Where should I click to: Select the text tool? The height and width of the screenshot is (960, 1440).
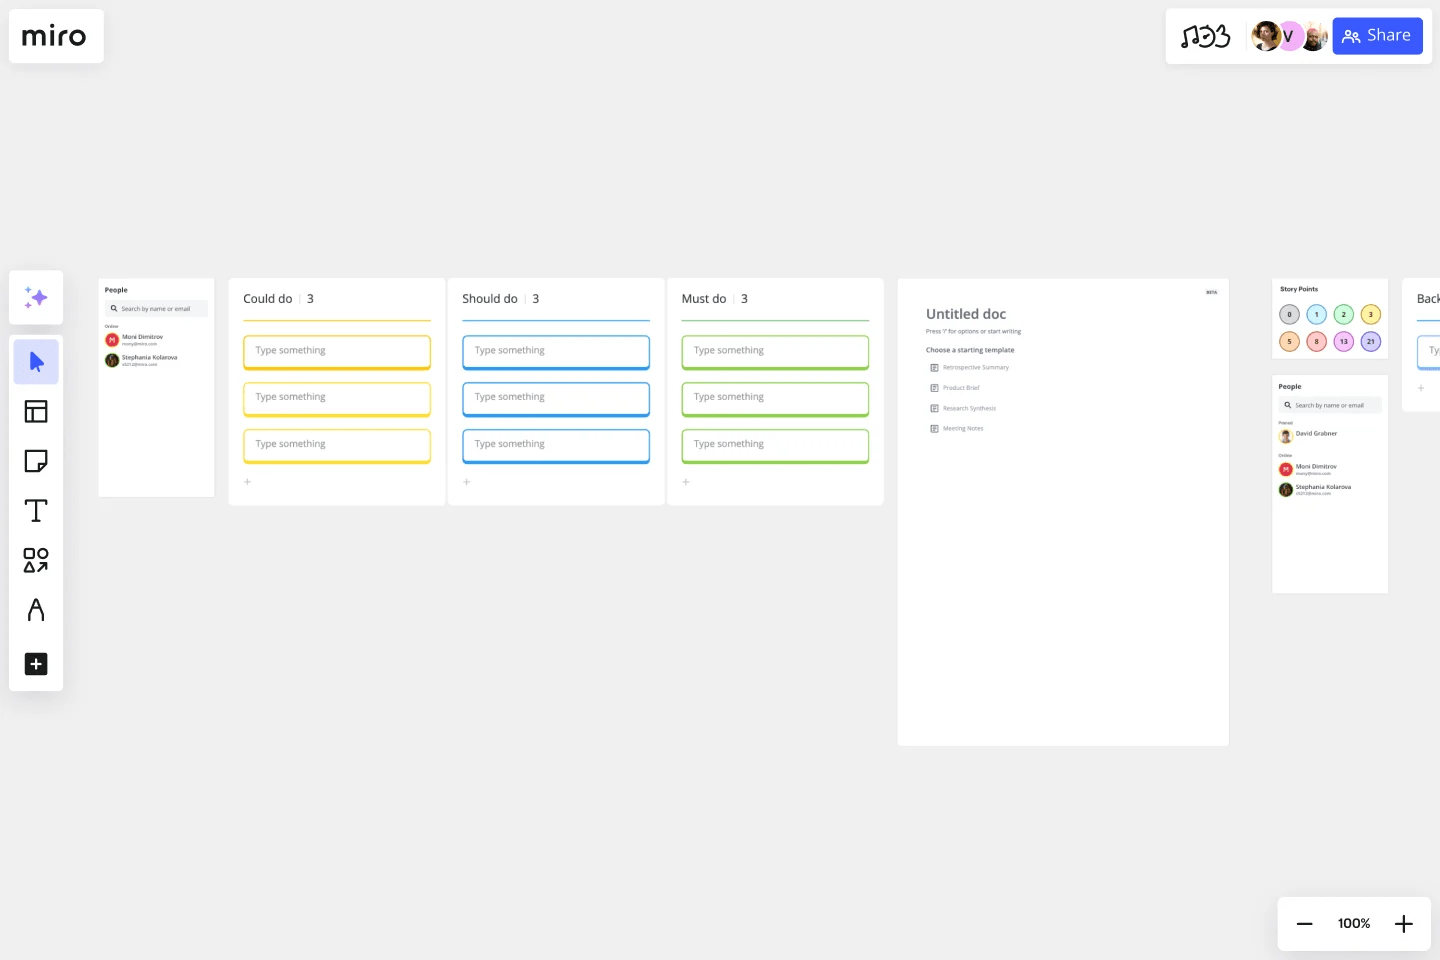click(36, 510)
